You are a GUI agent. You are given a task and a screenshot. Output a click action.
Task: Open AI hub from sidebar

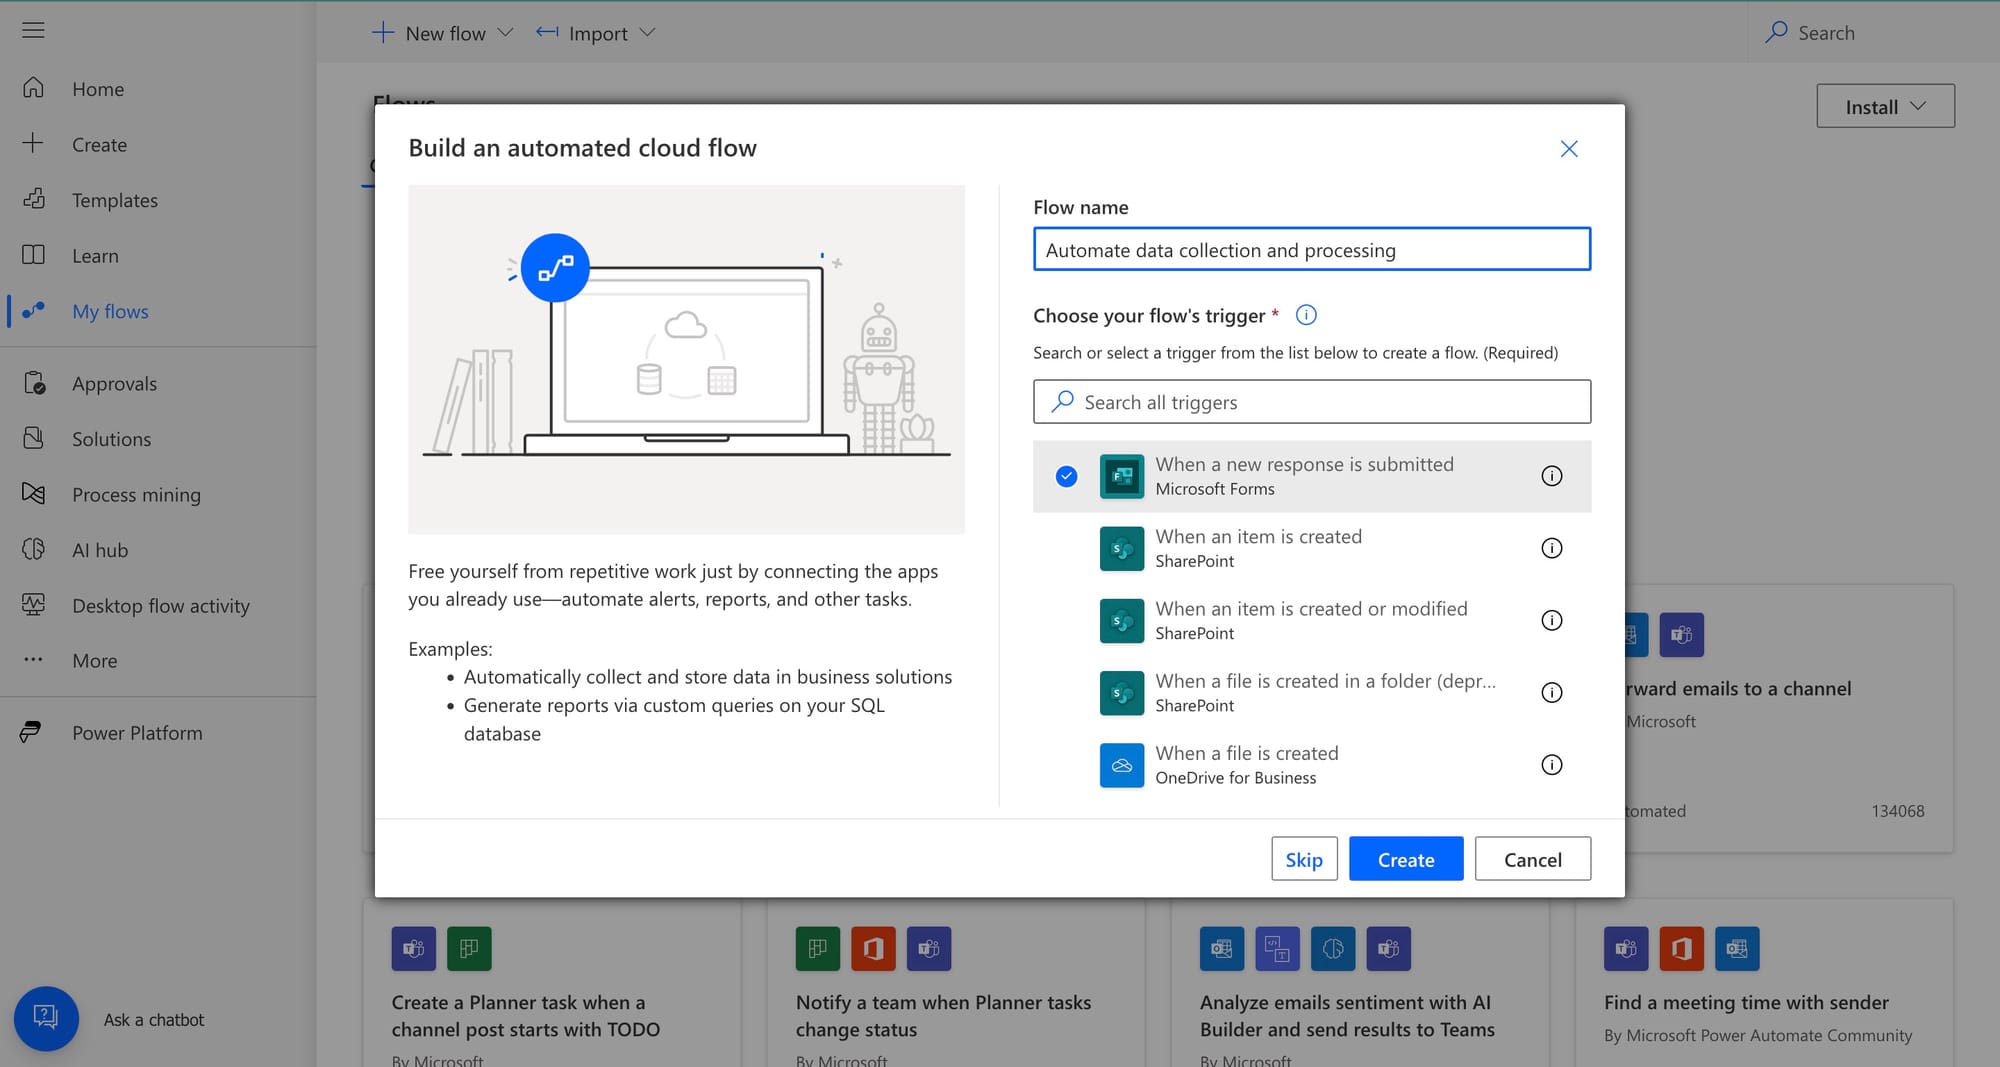pos(100,549)
